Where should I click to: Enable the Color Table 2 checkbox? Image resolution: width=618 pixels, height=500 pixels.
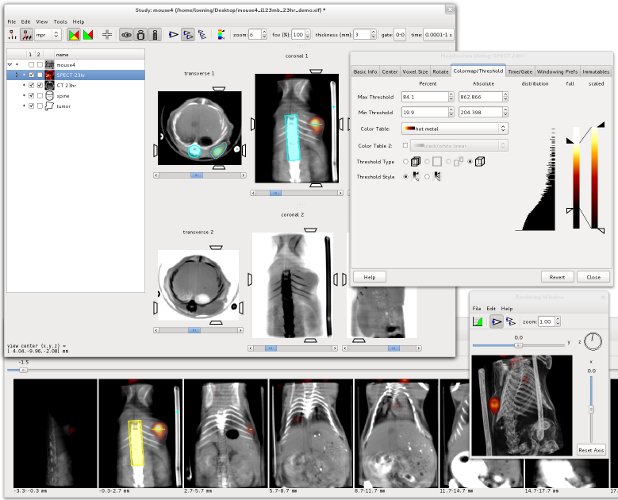pos(405,146)
